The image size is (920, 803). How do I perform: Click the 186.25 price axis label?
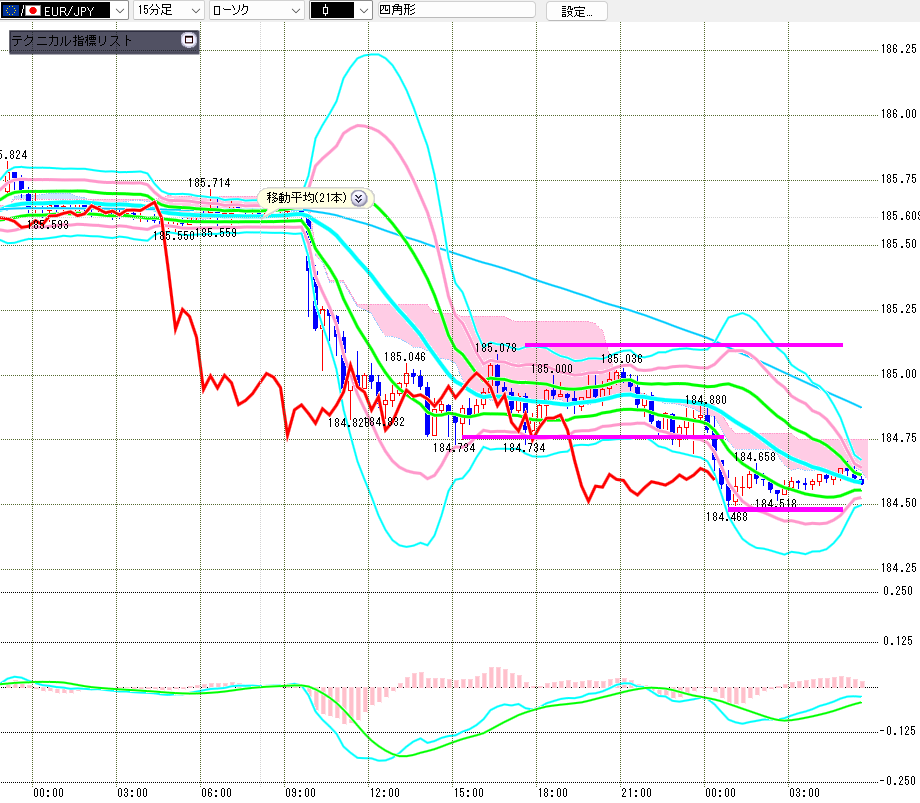click(898, 49)
